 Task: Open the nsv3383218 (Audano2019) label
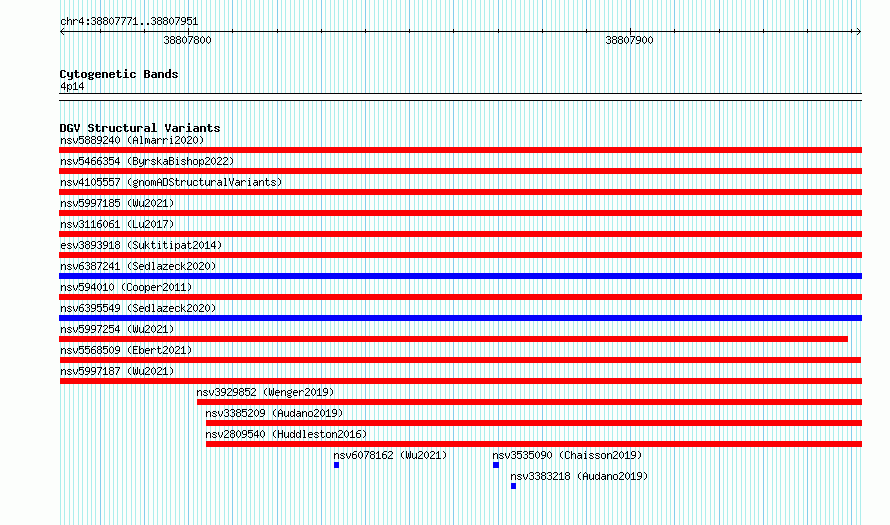tap(579, 476)
